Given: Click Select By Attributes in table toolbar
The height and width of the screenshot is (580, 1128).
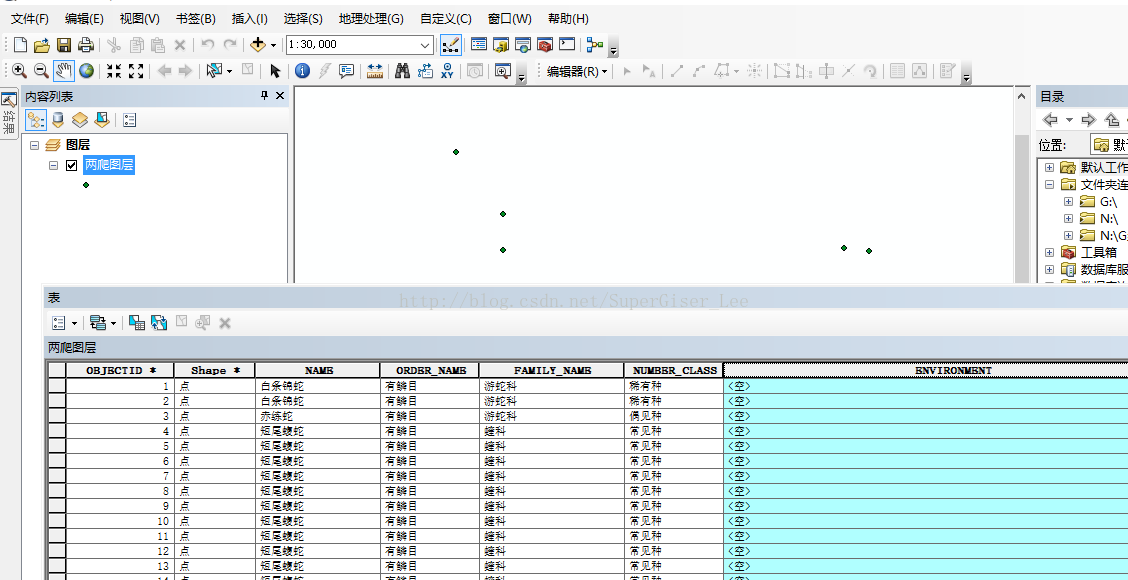Looking at the screenshot, I should click(137, 323).
